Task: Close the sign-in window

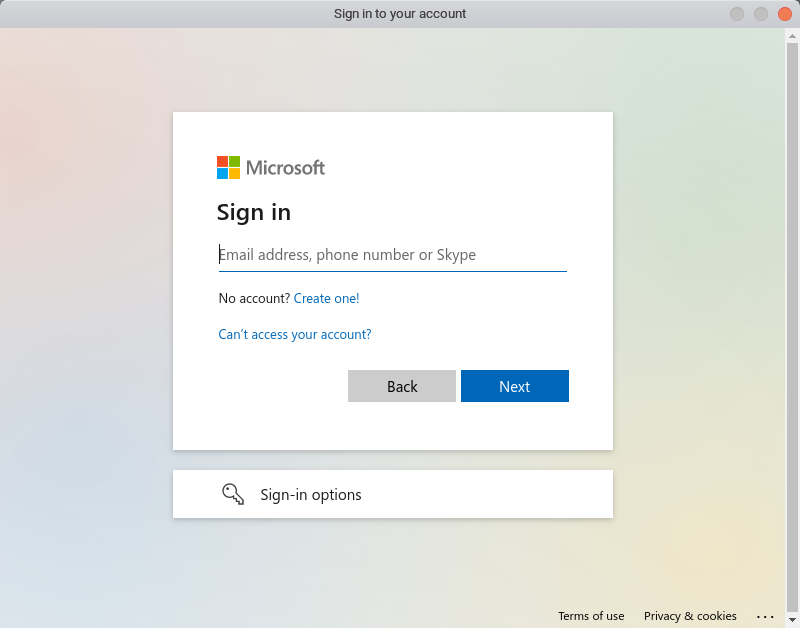Action: coord(785,14)
